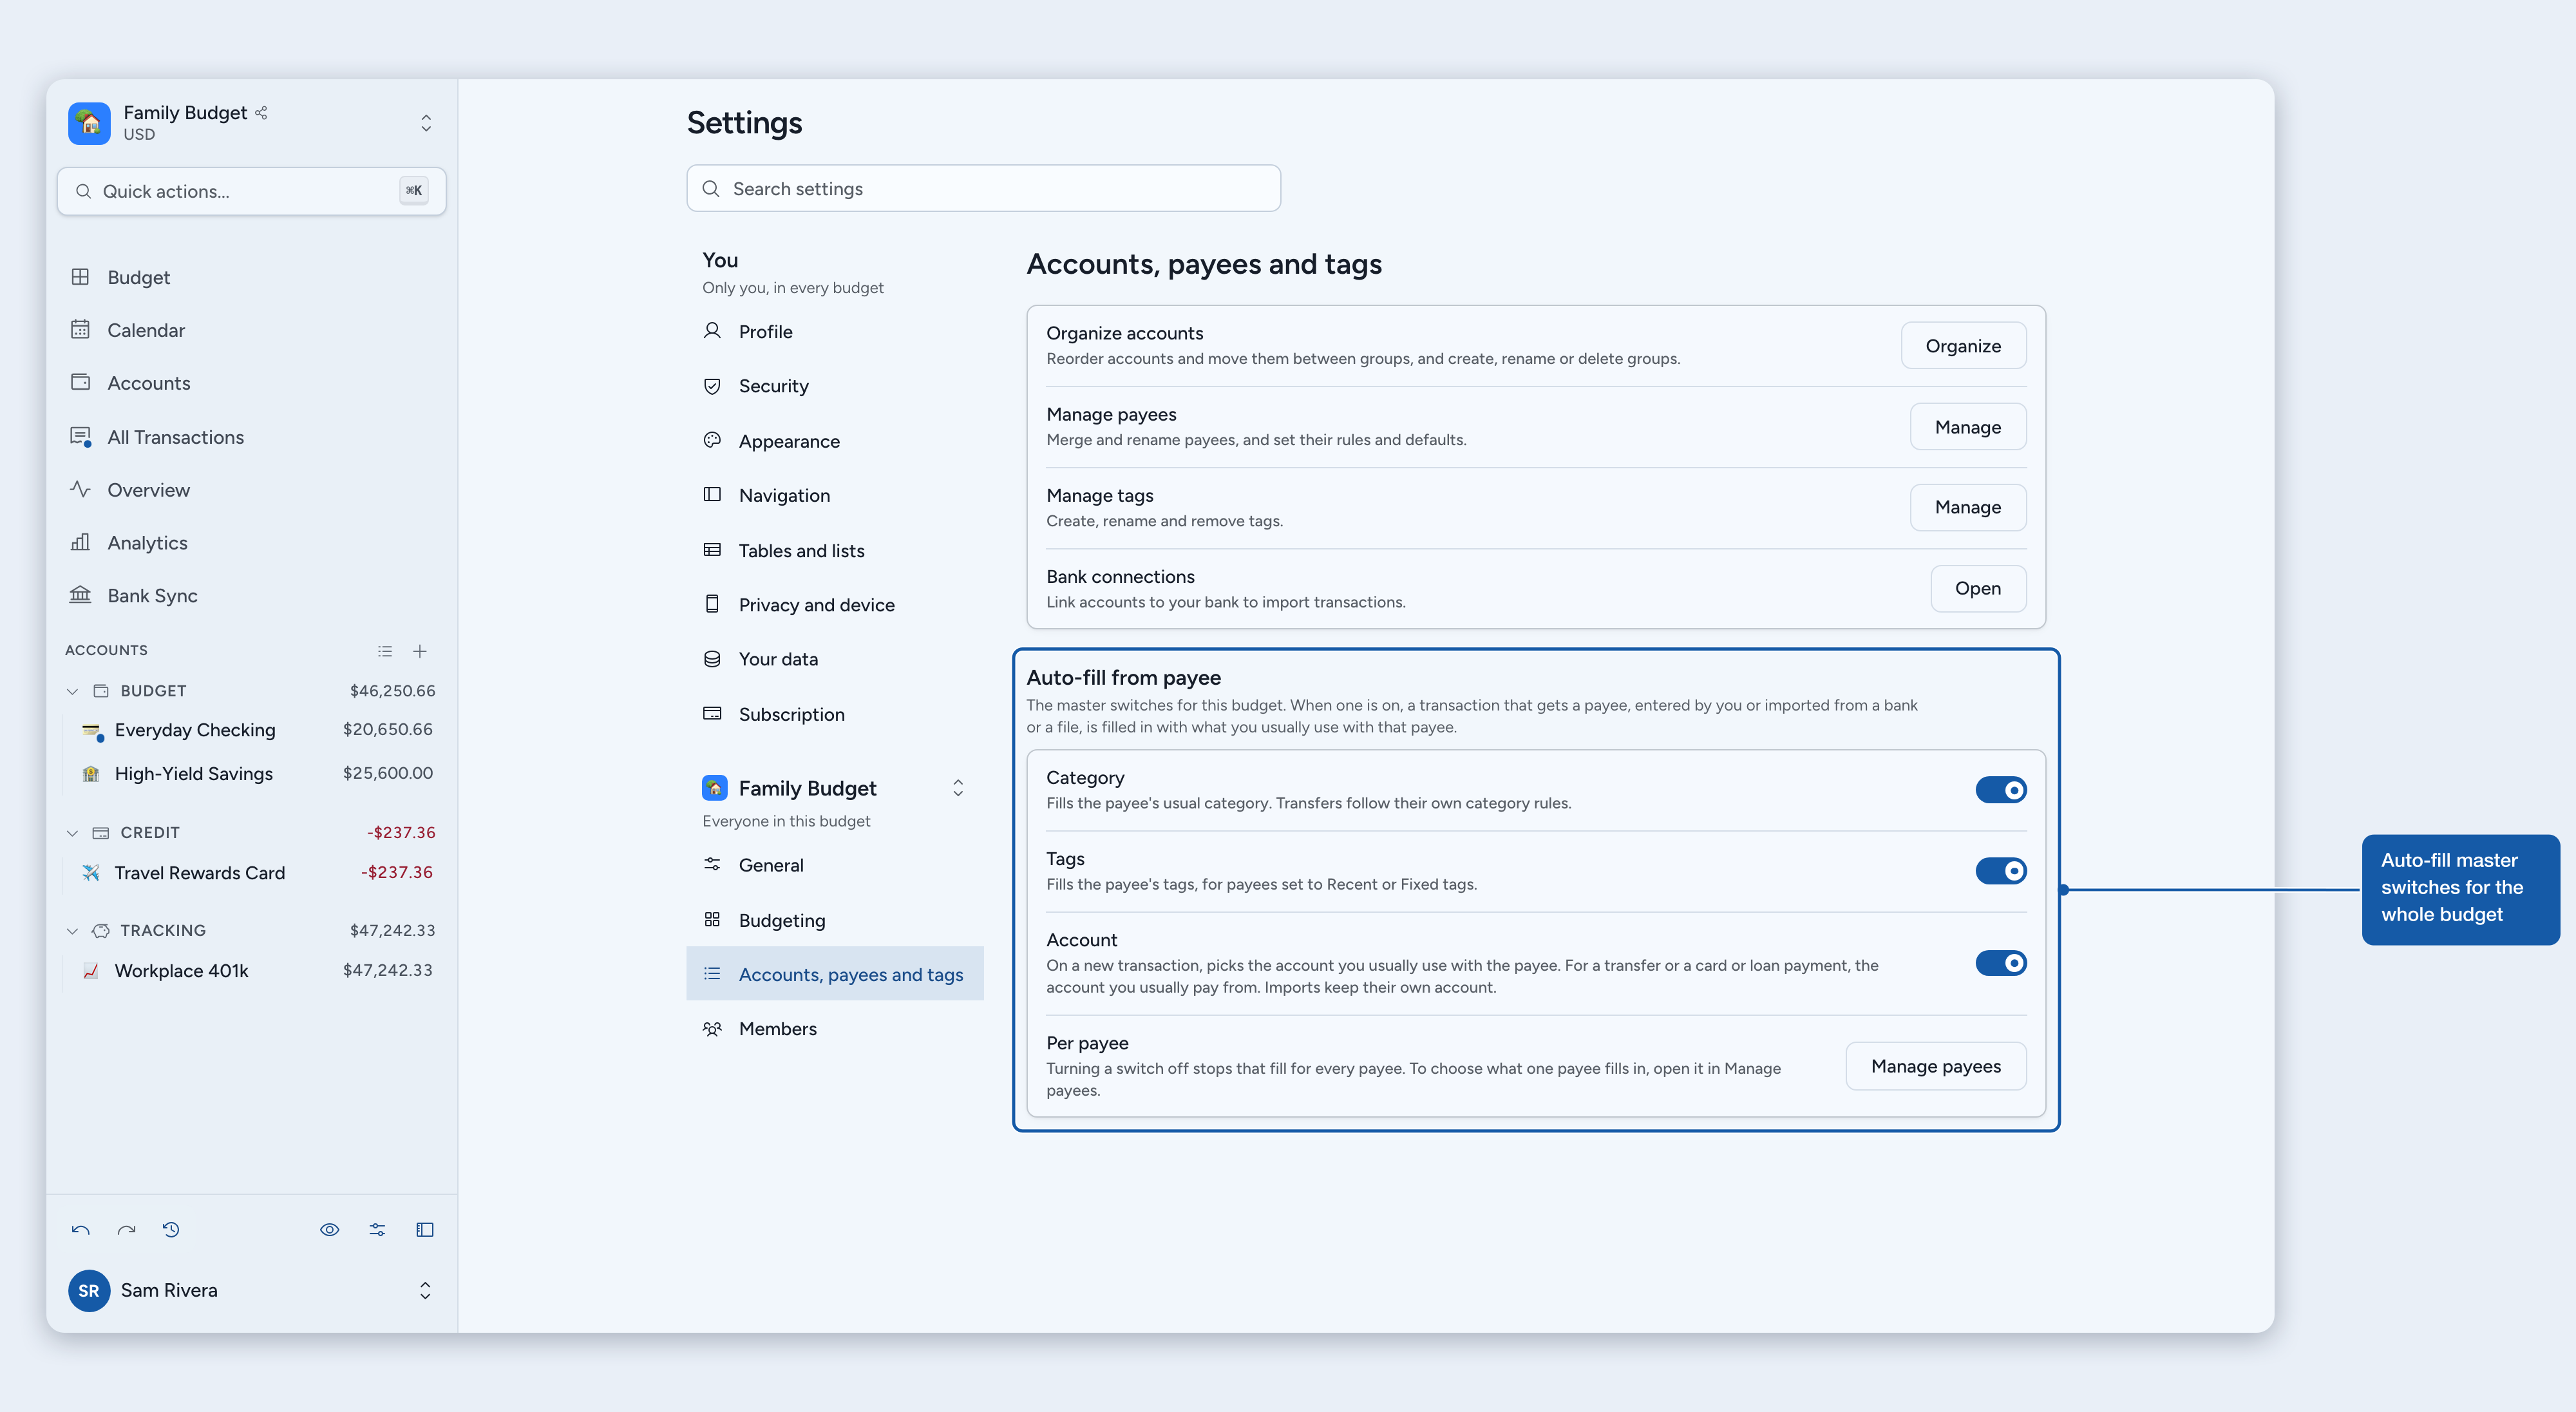Collapse the CREDIT account group
Screen dimensions: 2576x1412
[72, 833]
